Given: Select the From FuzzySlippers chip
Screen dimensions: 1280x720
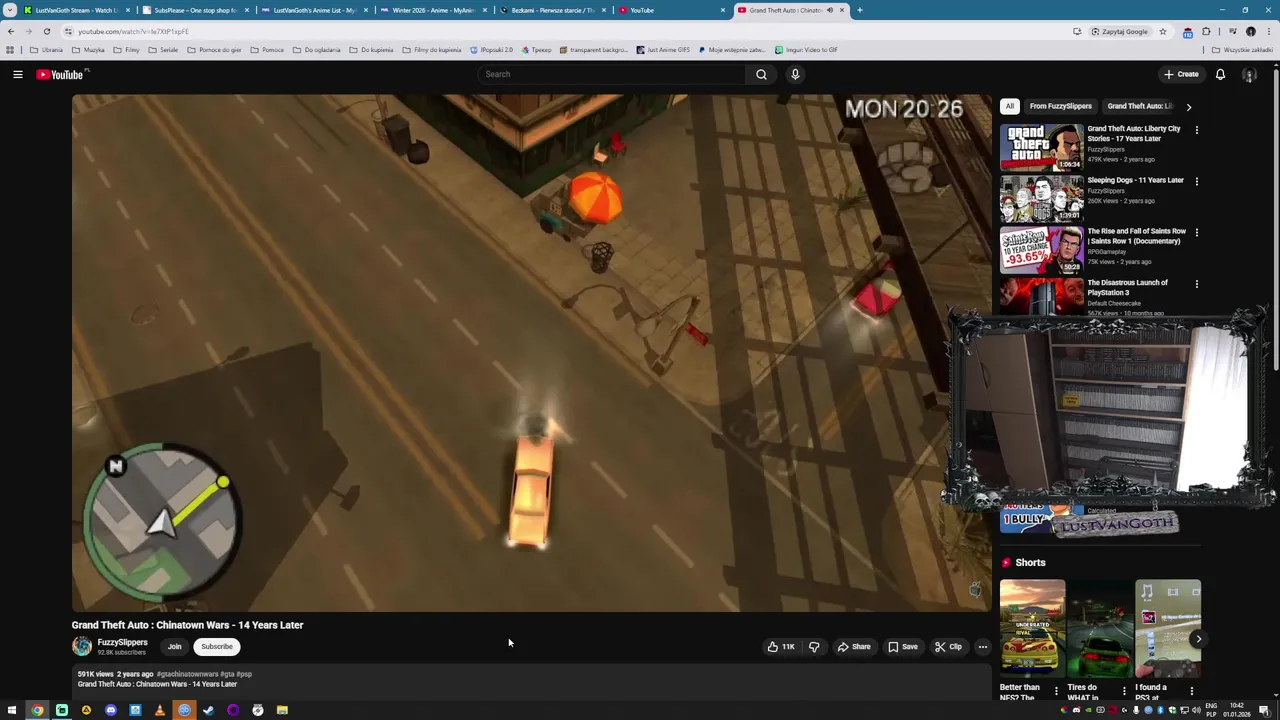Looking at the screenshot, I should point(1060,106).
